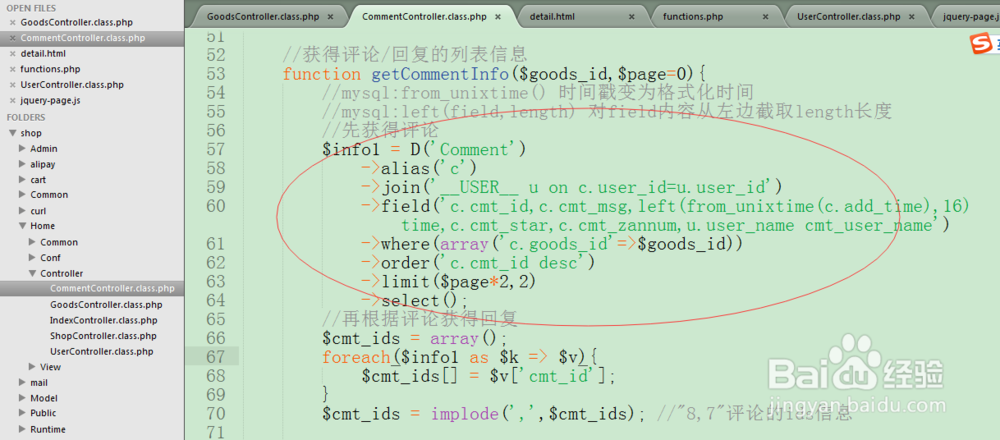Close the functions.php tab

click(x=765, y=17)
